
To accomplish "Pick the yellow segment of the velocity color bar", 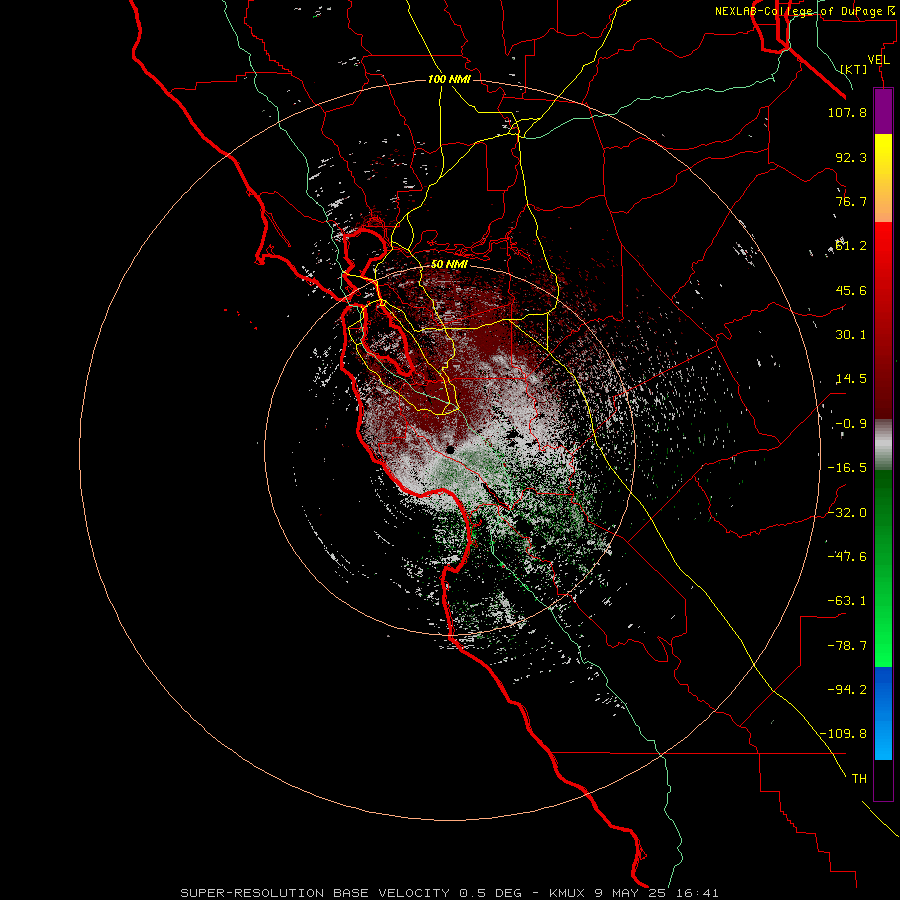I will click(x=883, y=178).
